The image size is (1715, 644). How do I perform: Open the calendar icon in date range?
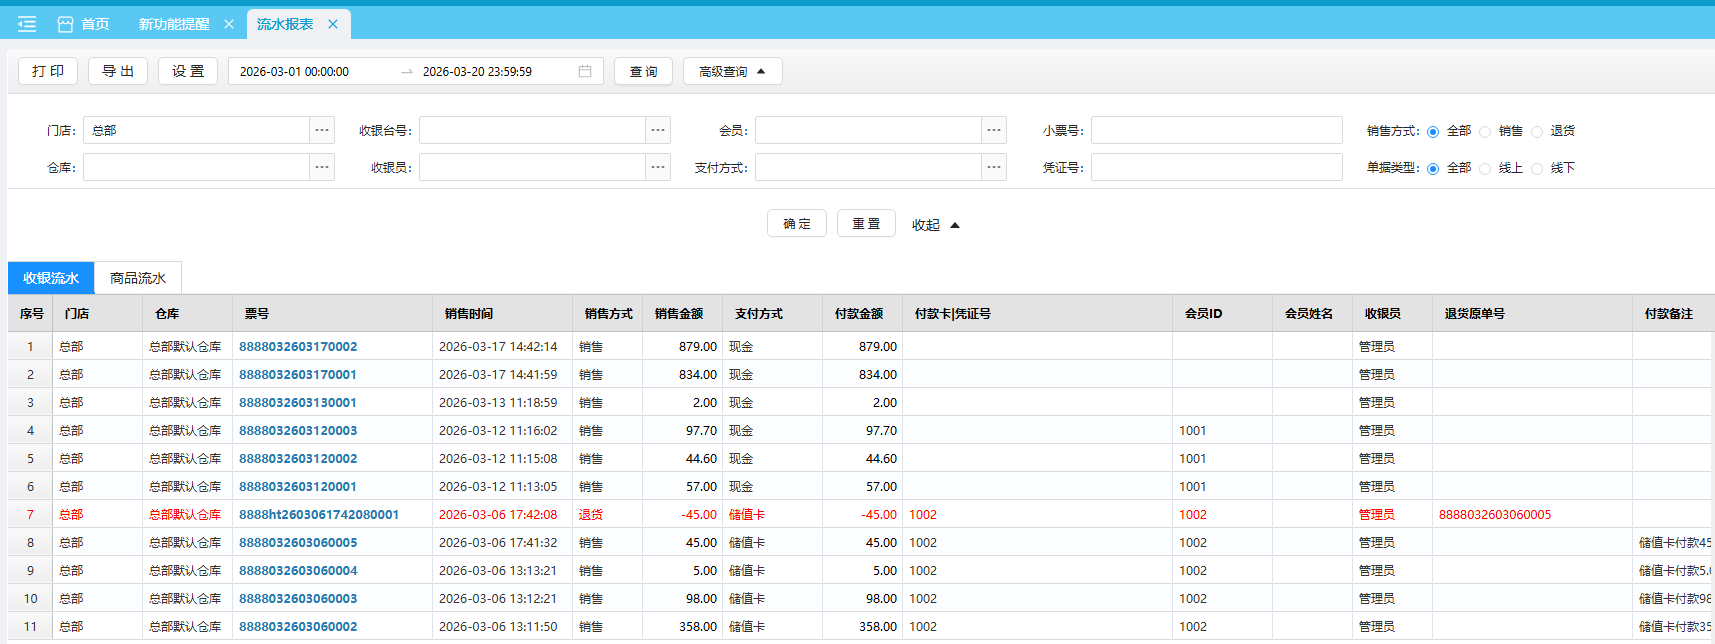585,71
